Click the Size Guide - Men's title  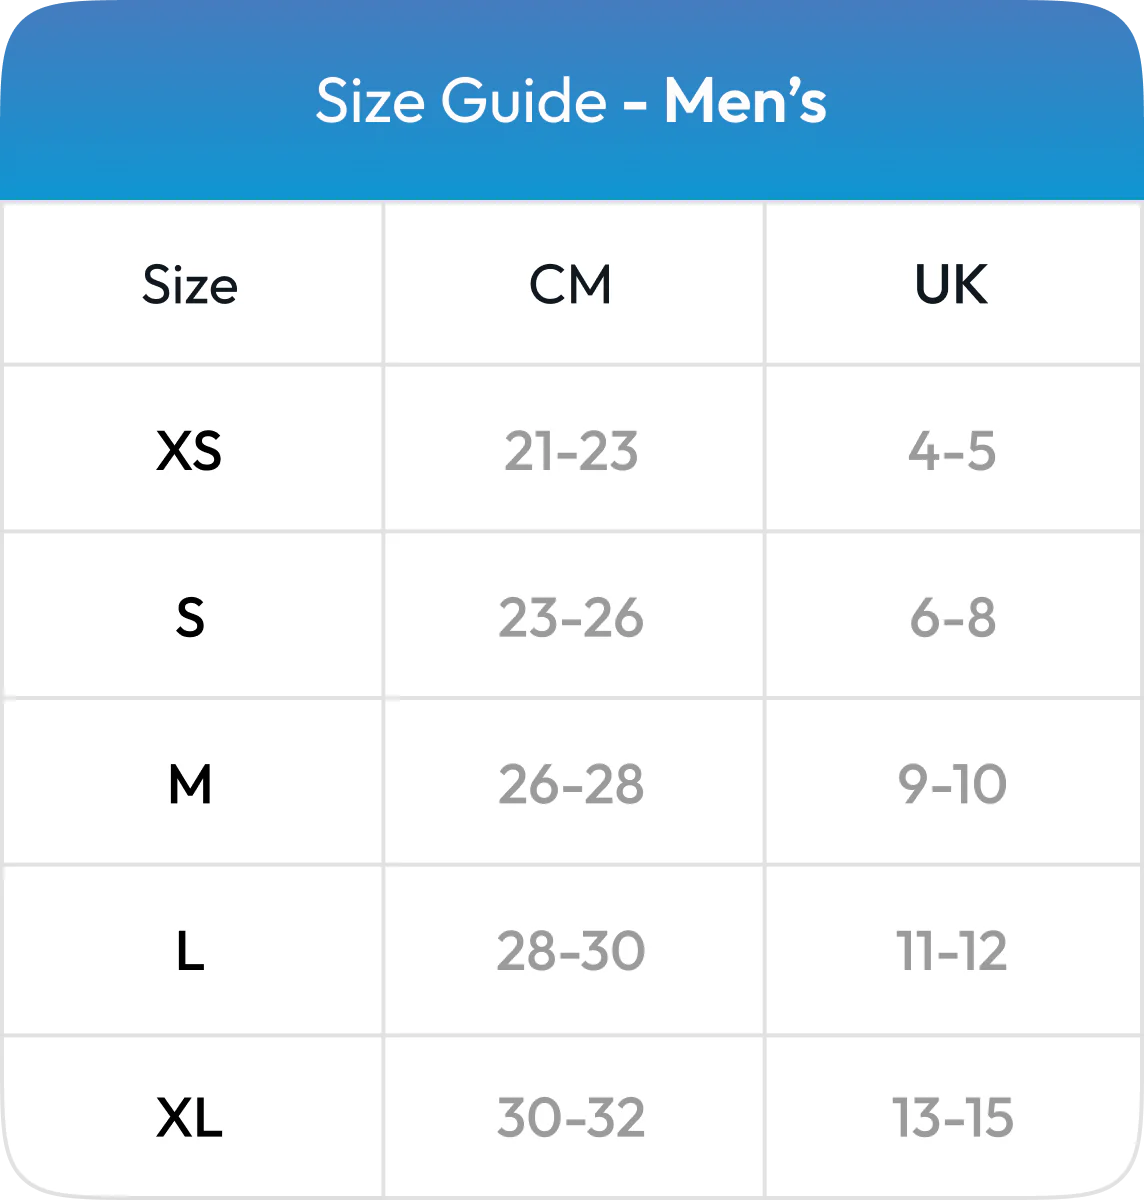(x=571, y=101)
